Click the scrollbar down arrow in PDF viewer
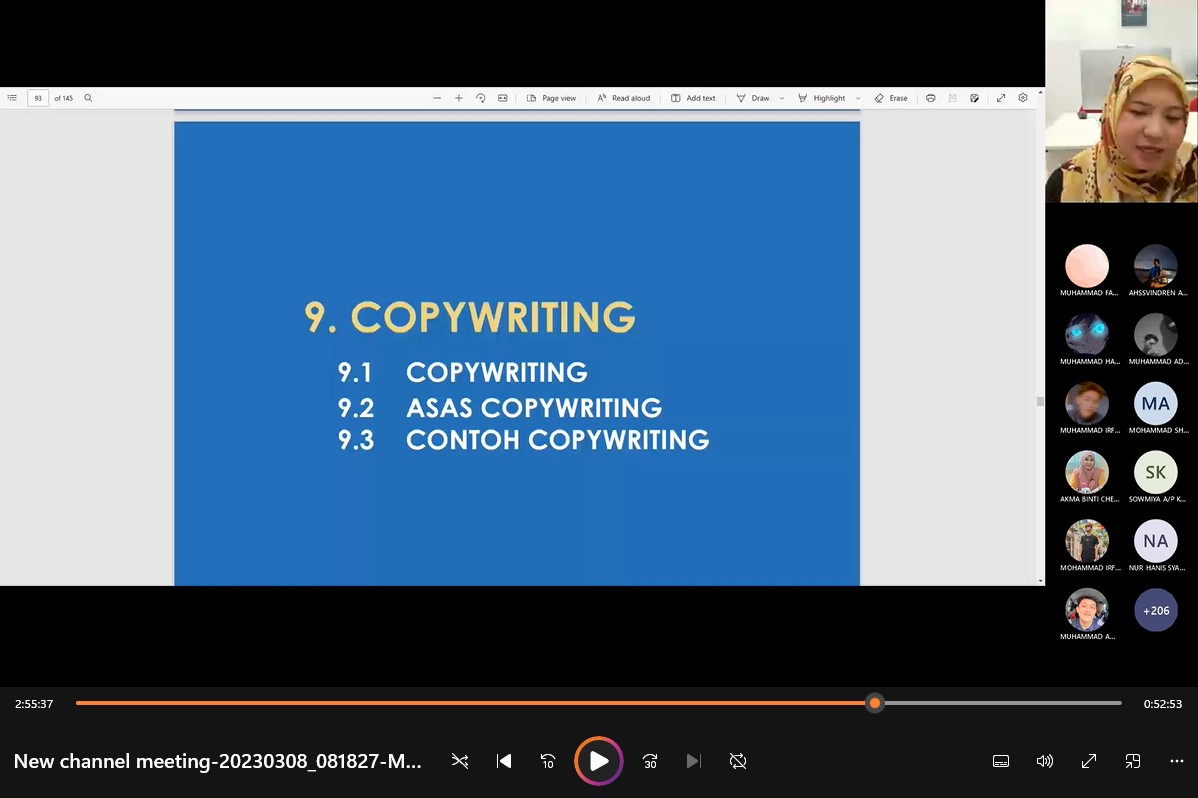The height and width of the screenshot is (798, 1198). [x=1040, y=581]
